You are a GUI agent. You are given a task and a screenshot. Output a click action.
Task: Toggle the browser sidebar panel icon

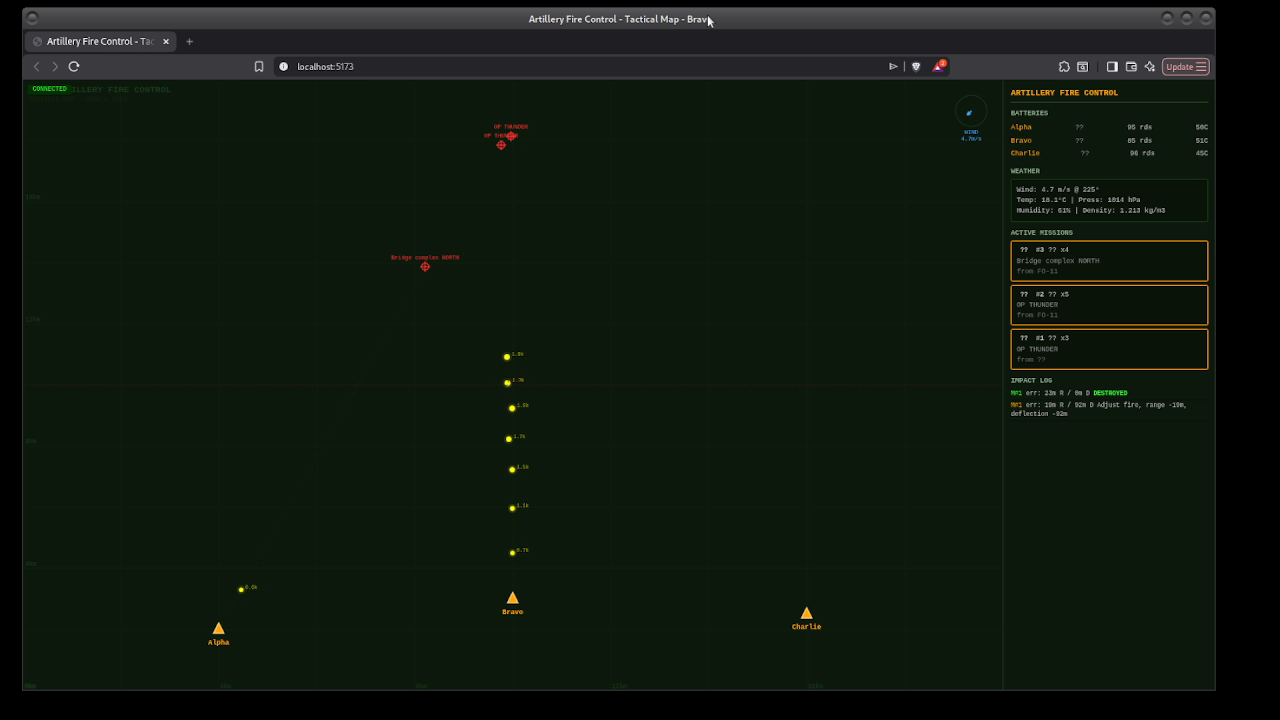[1111, 66]
